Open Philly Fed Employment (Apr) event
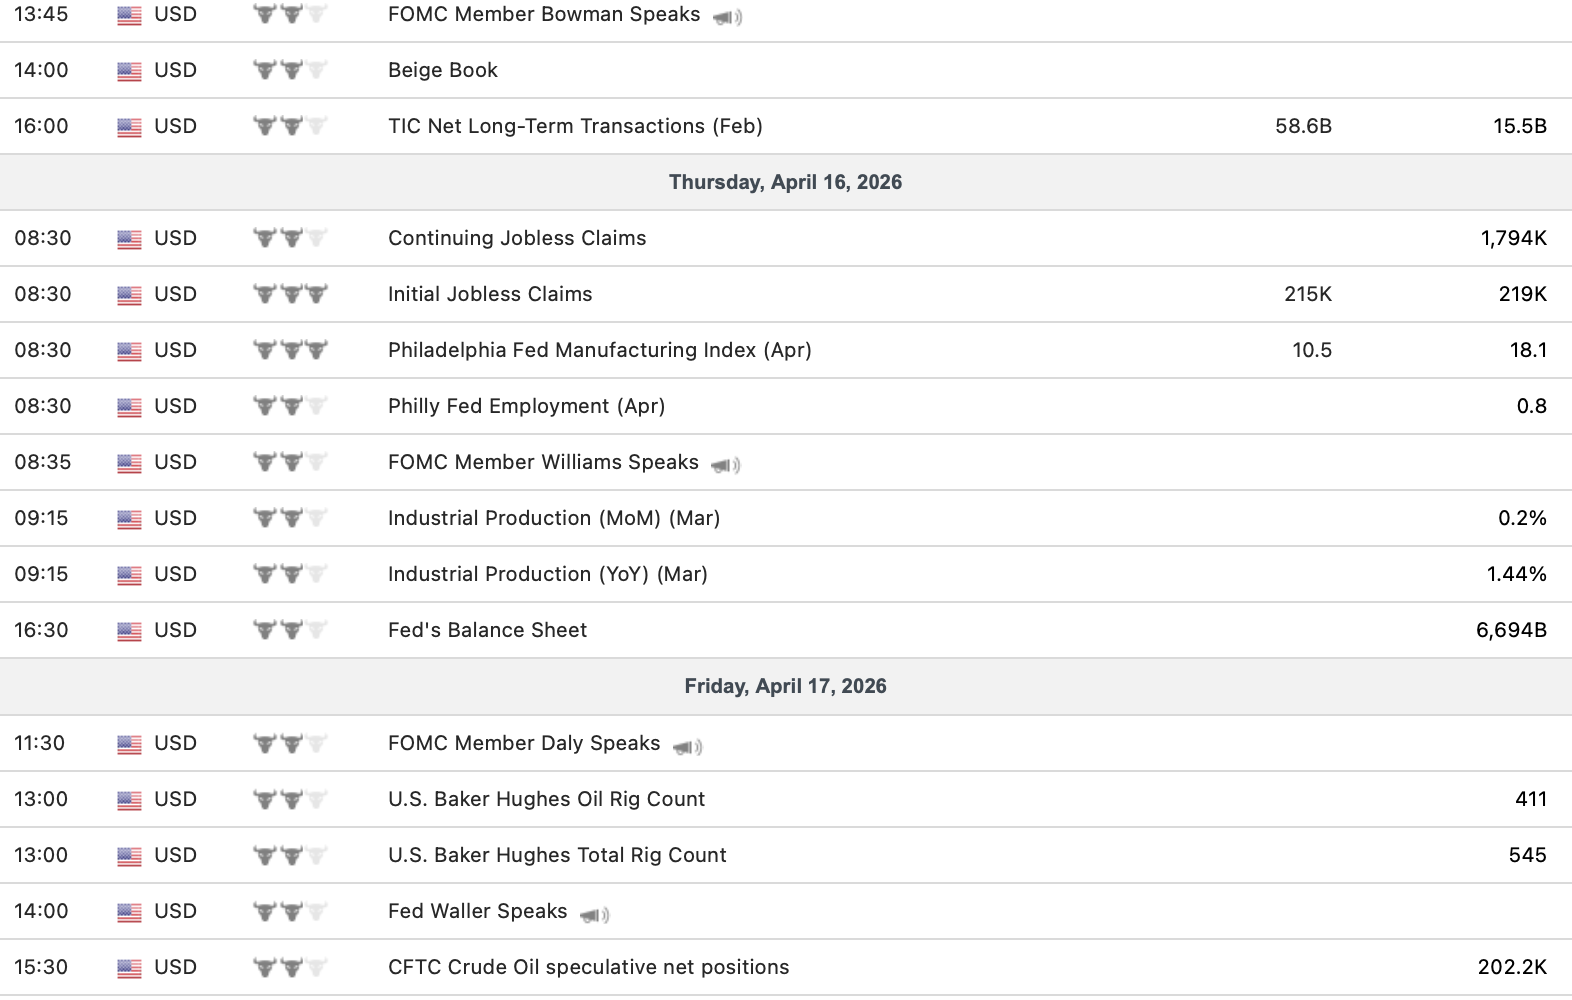 [526, 406]
